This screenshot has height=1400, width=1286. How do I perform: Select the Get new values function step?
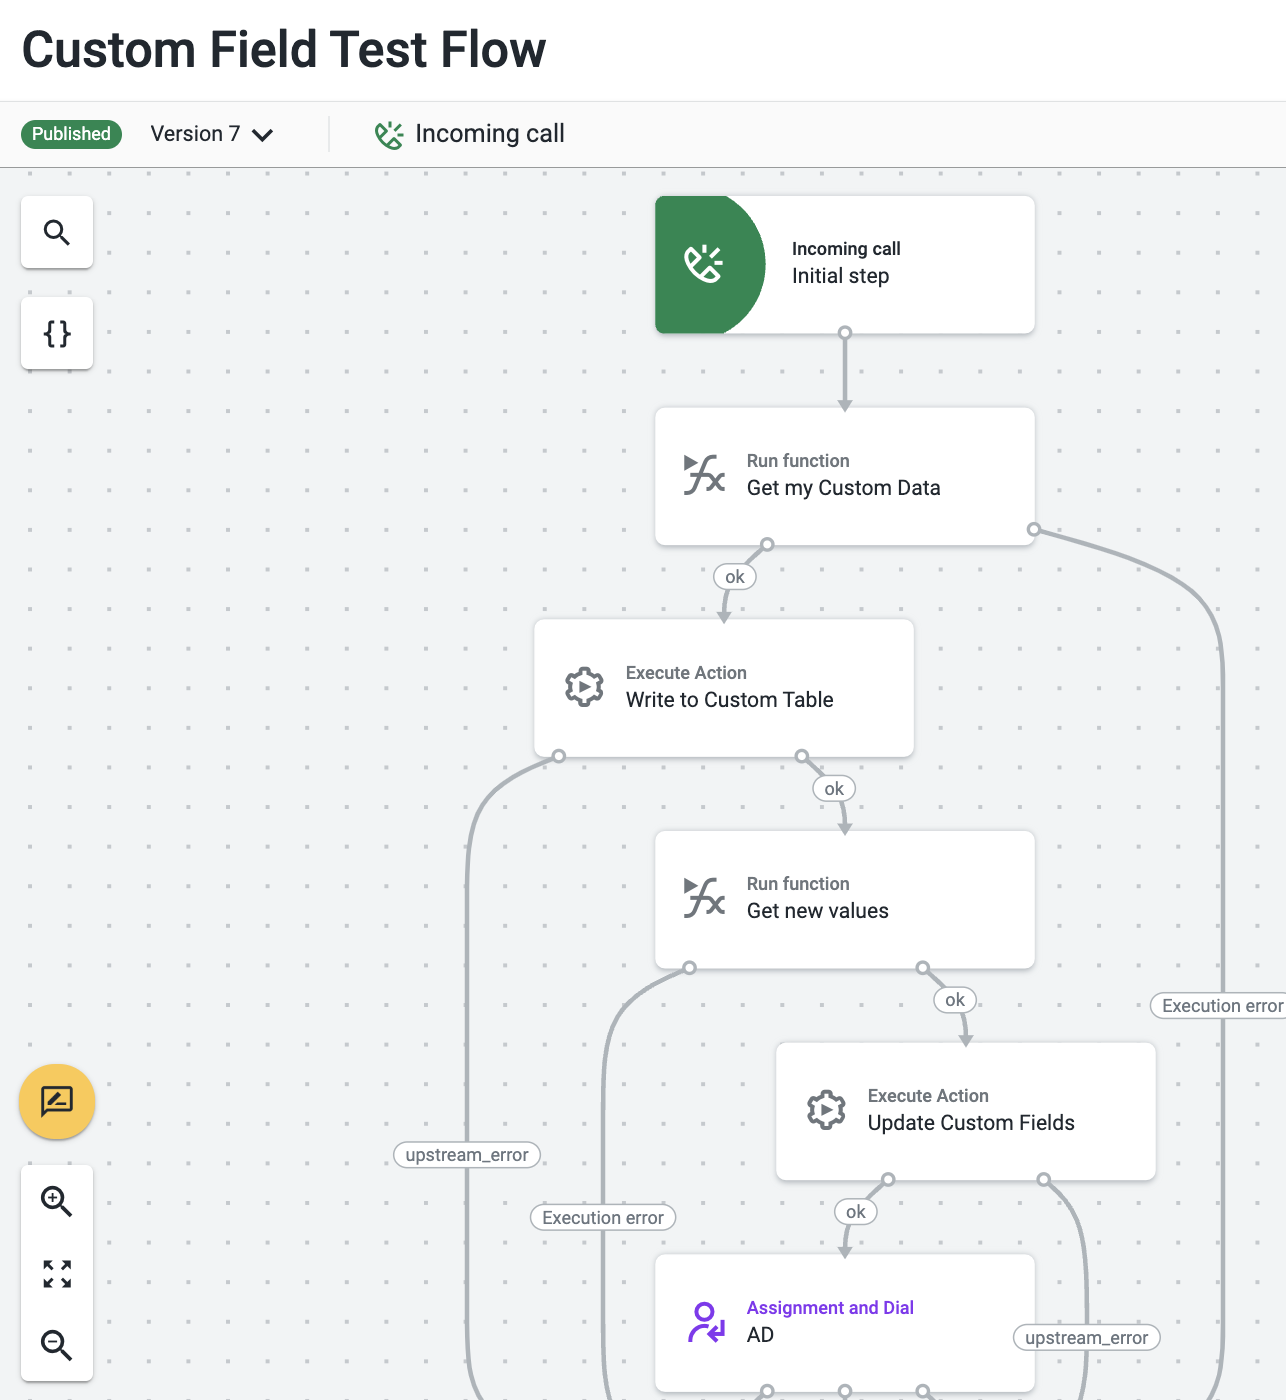coord(845,899)
